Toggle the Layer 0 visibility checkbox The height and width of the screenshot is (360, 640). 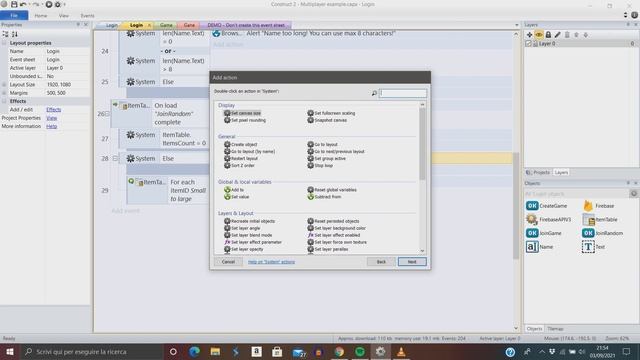tap(528, 43)
